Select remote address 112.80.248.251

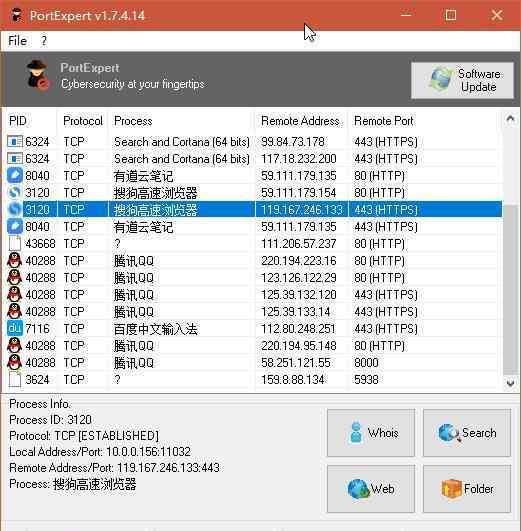[298, 328]
